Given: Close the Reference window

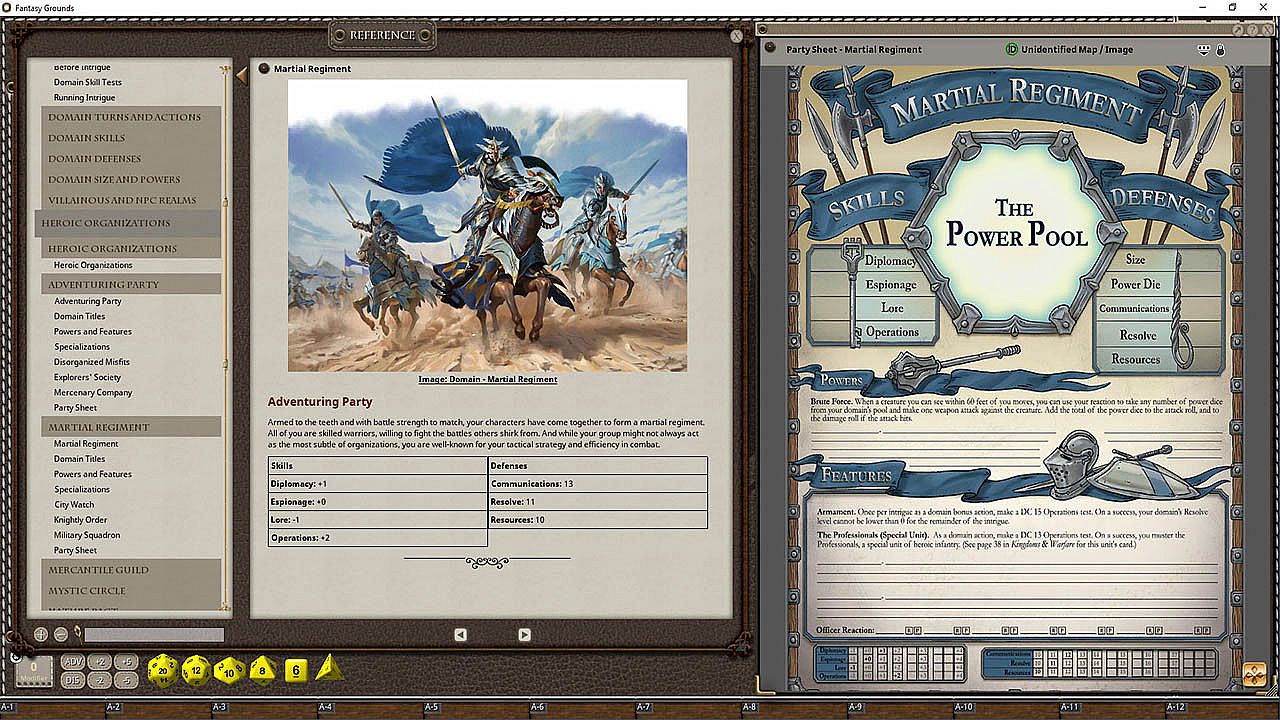Looking at the screenshot, I should [737, 36].
